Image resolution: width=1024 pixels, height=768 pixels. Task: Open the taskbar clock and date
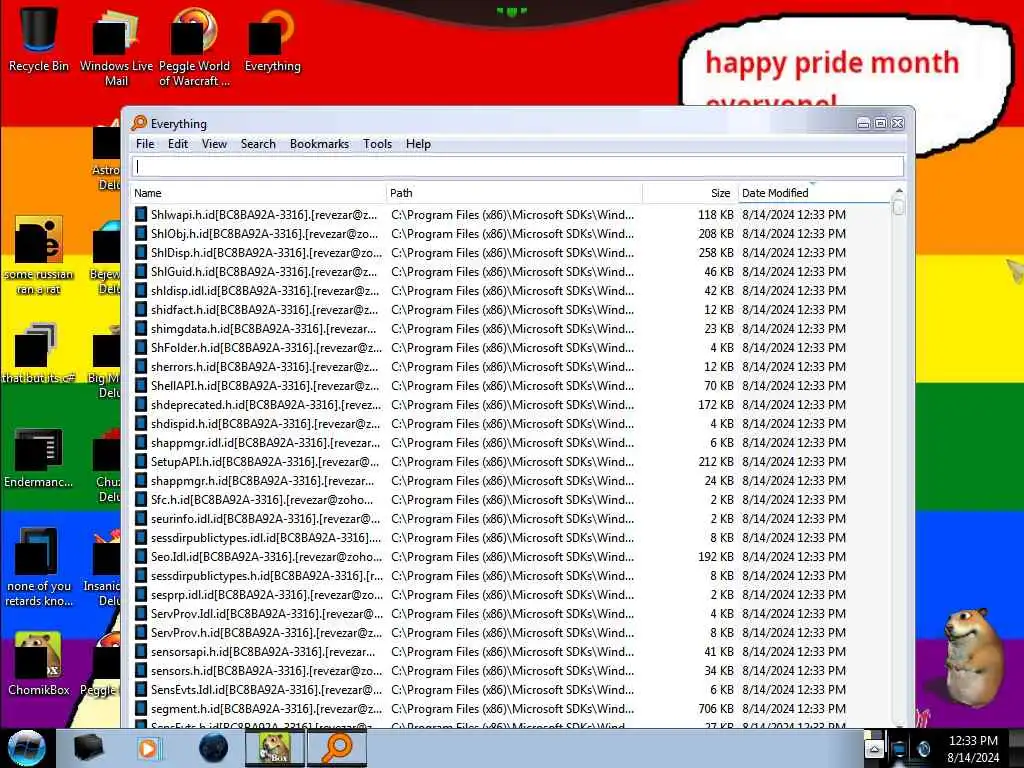(973, 748)
